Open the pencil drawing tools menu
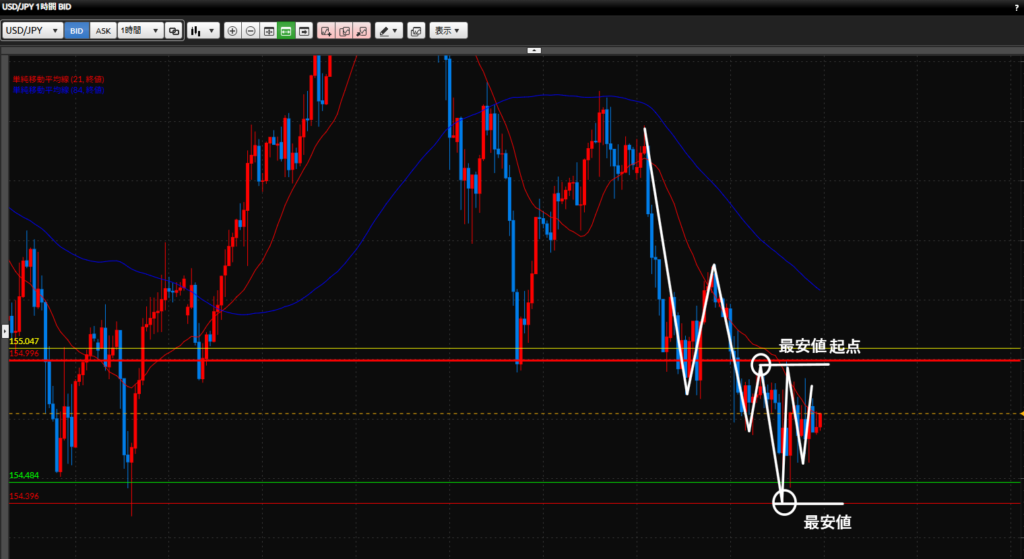Viewport: 1024px width, 559px height. (389, 31)
